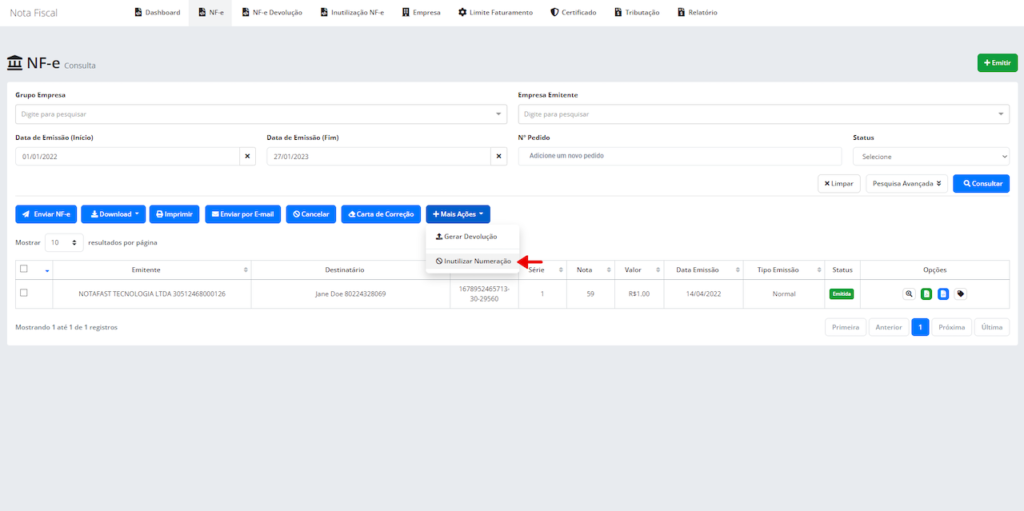
Task: Click the Nota Fiscal brand title
Action: click(34, 12)
